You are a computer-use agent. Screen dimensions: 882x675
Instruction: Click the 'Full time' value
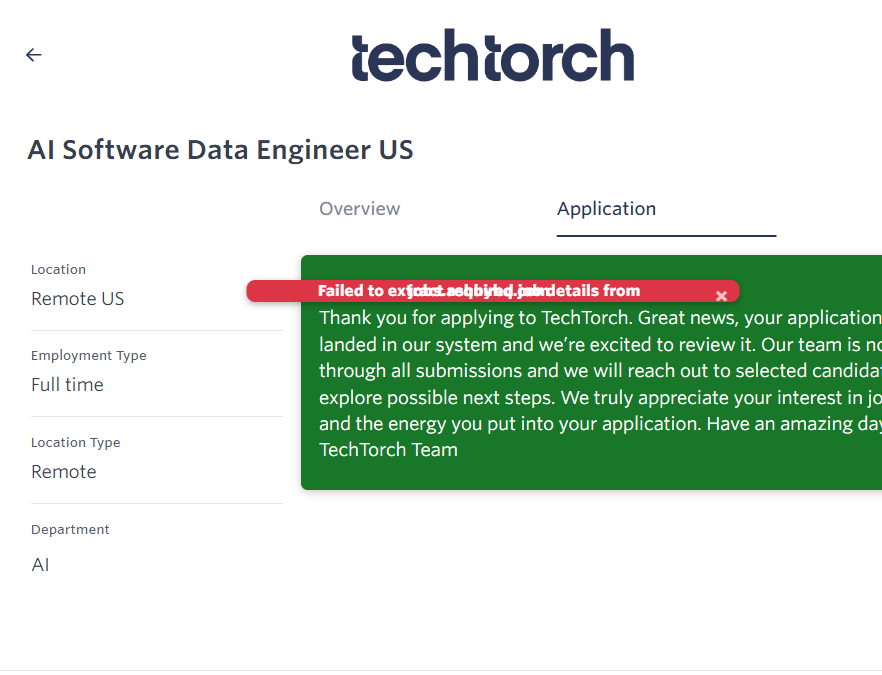tap(67, 385)
